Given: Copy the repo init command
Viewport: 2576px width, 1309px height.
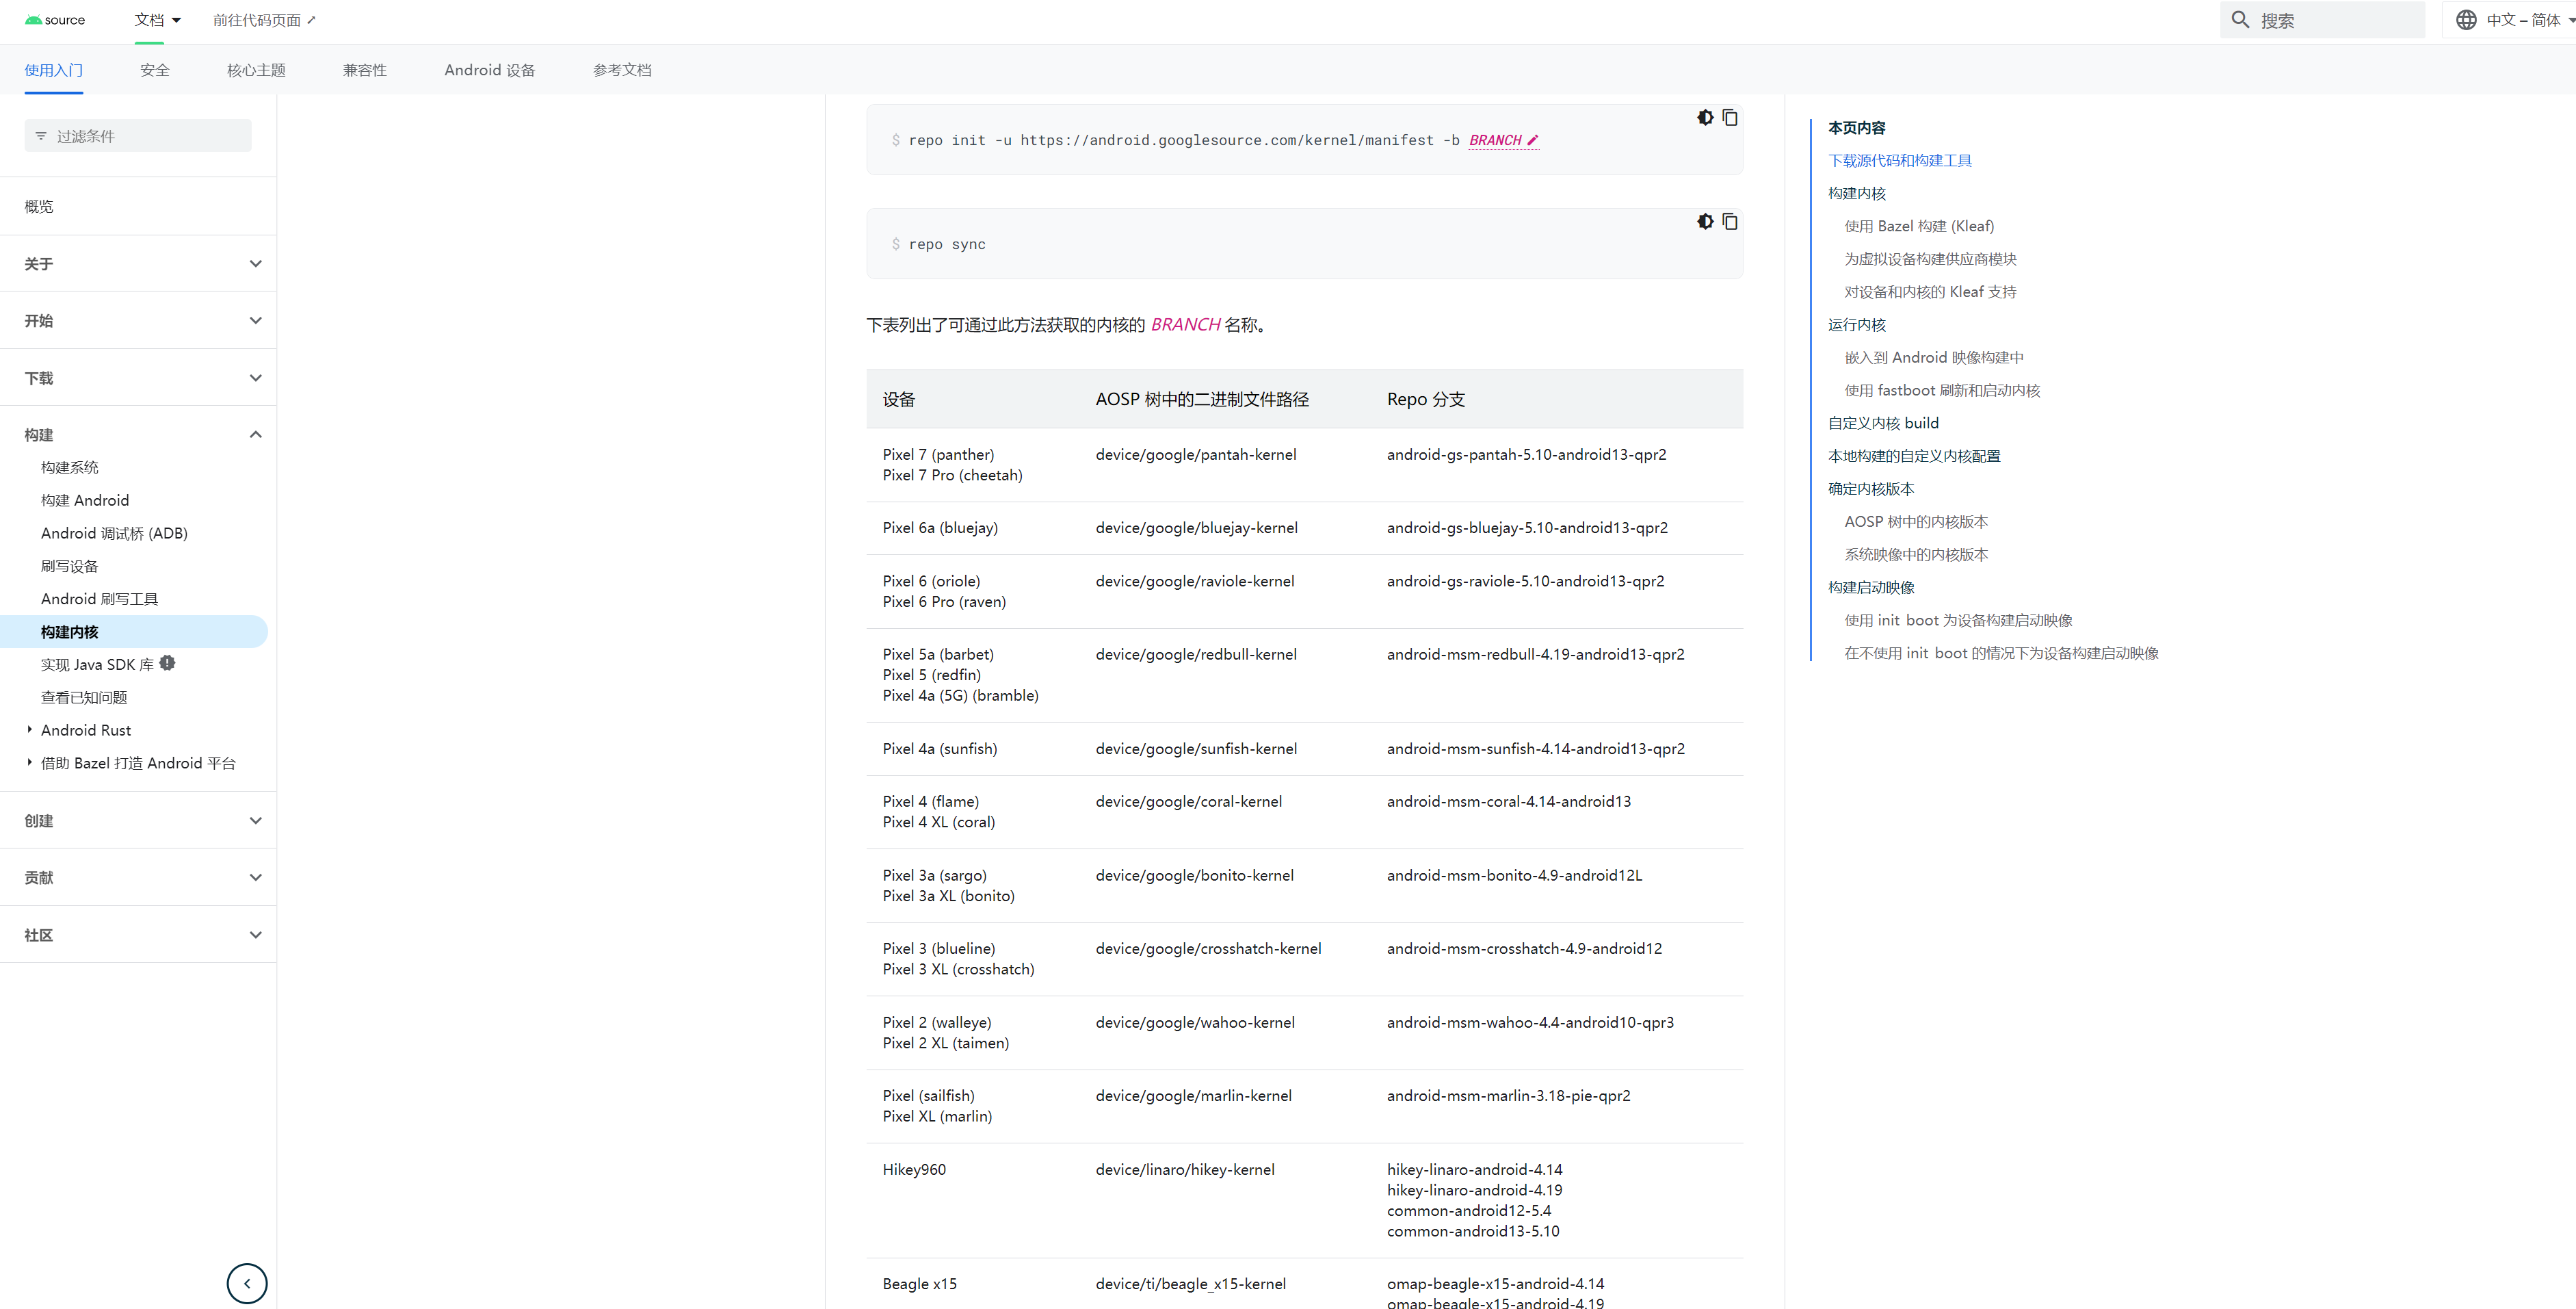Looking at the screenshot, I should tap(1729, 118).
